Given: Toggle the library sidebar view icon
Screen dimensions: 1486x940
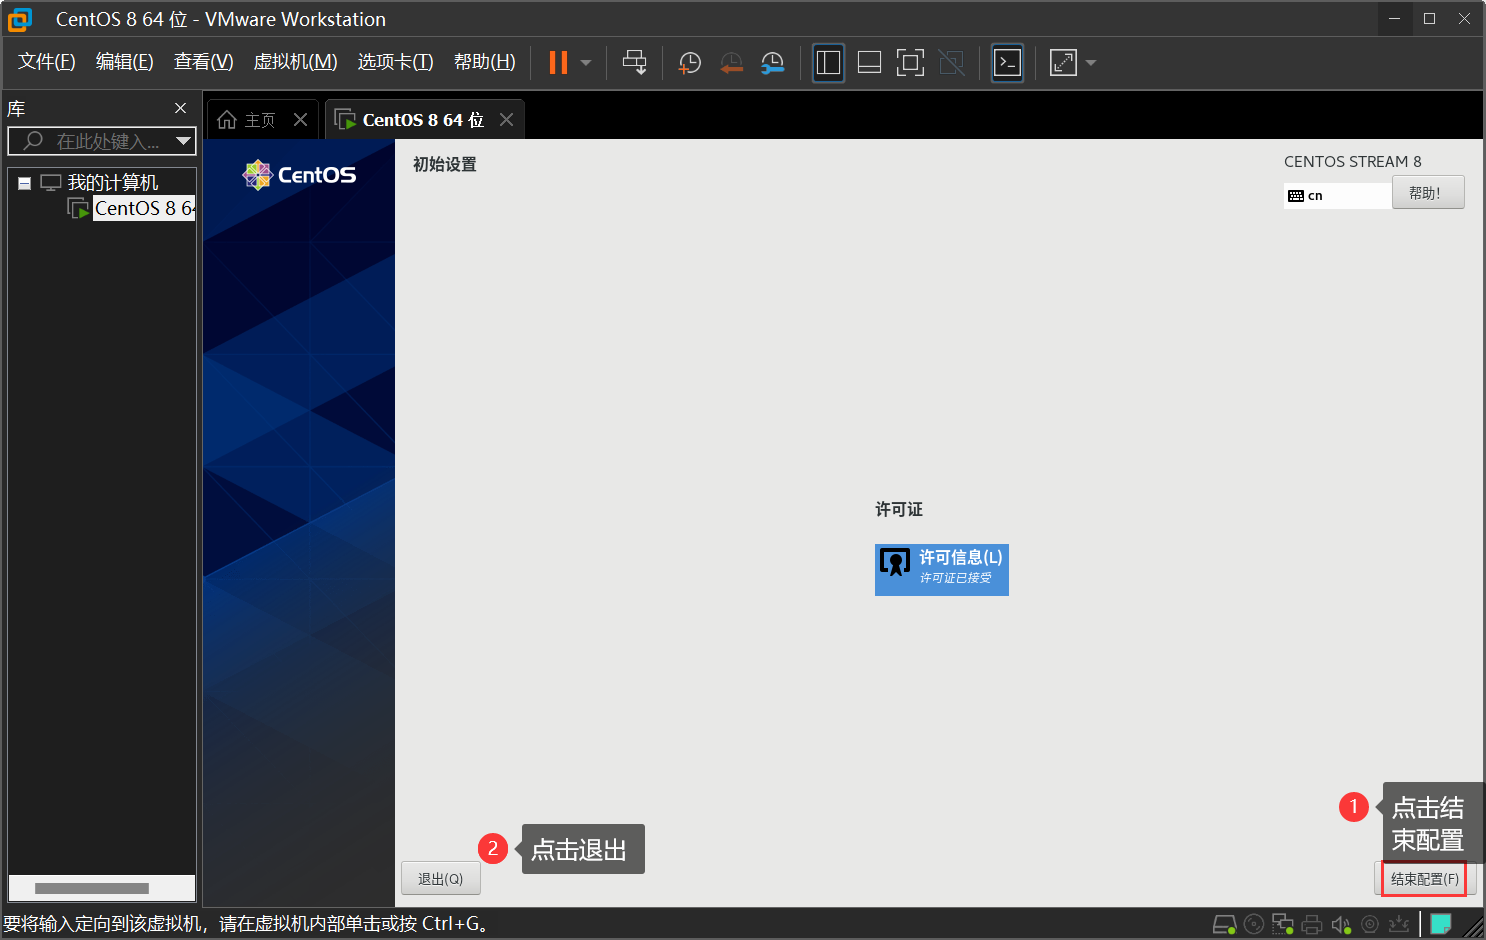Looking at the screenshot, I should pos(828,63).
